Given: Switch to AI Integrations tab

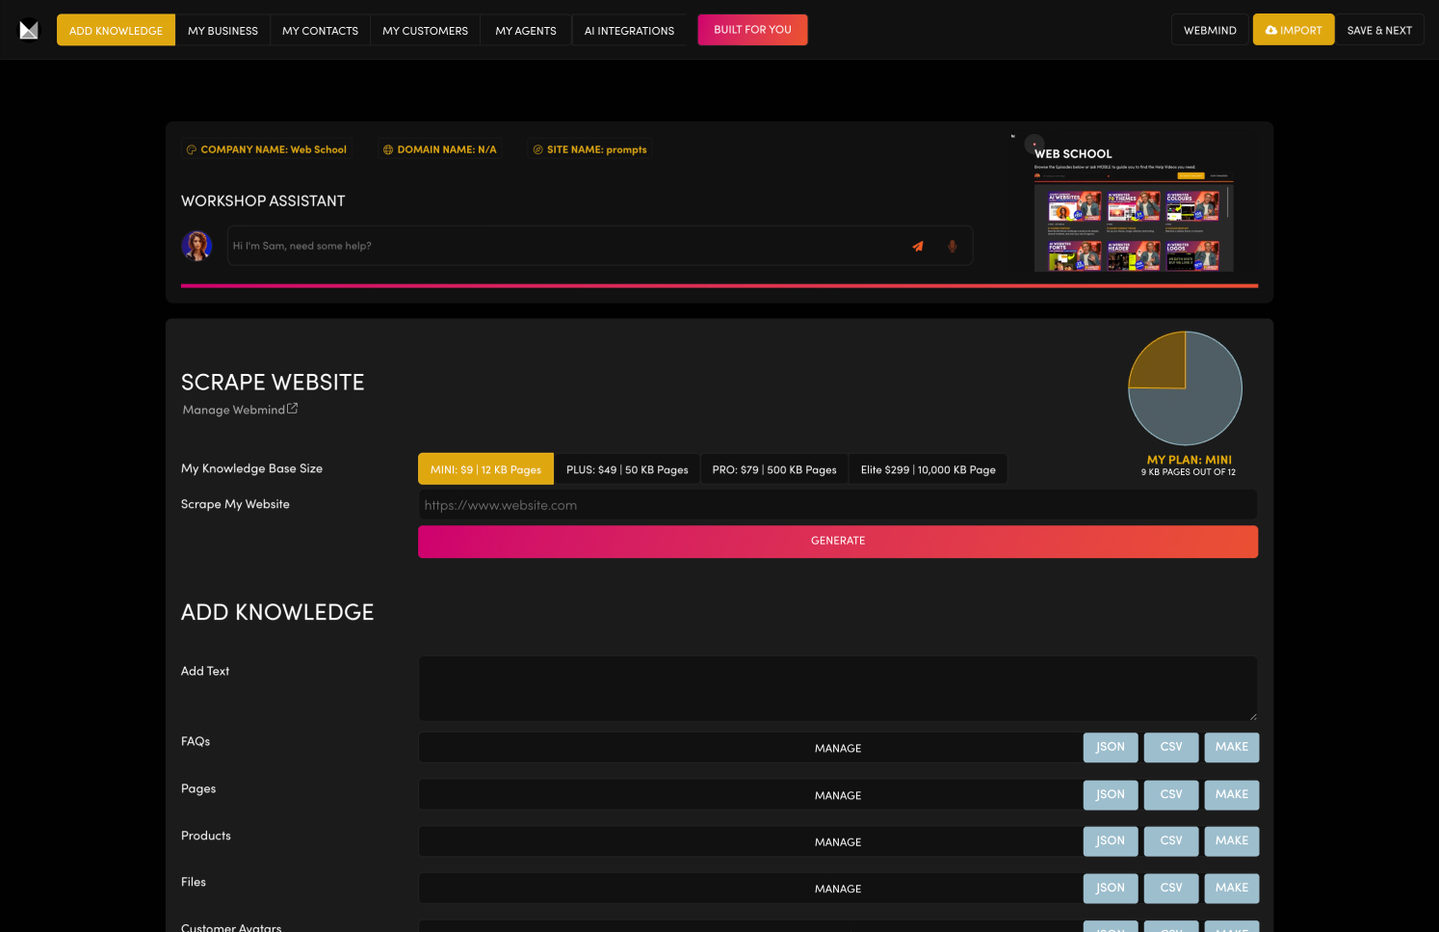Looking at the screenshot, I should click(x=629, y=30).
